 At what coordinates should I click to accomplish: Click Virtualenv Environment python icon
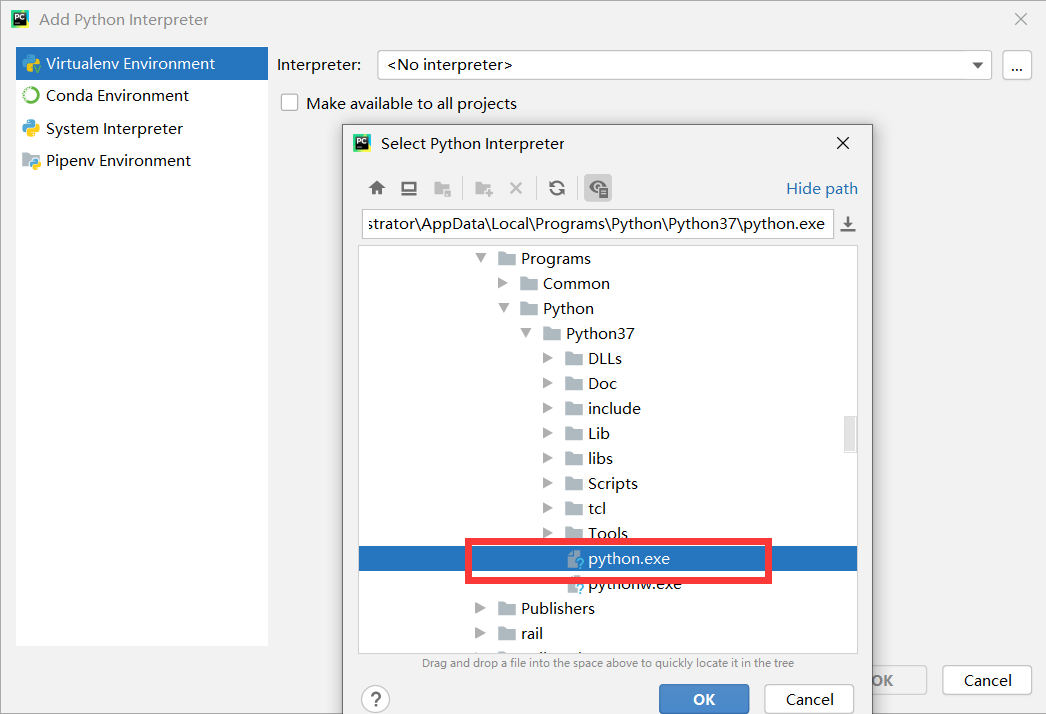coord(31,64)
